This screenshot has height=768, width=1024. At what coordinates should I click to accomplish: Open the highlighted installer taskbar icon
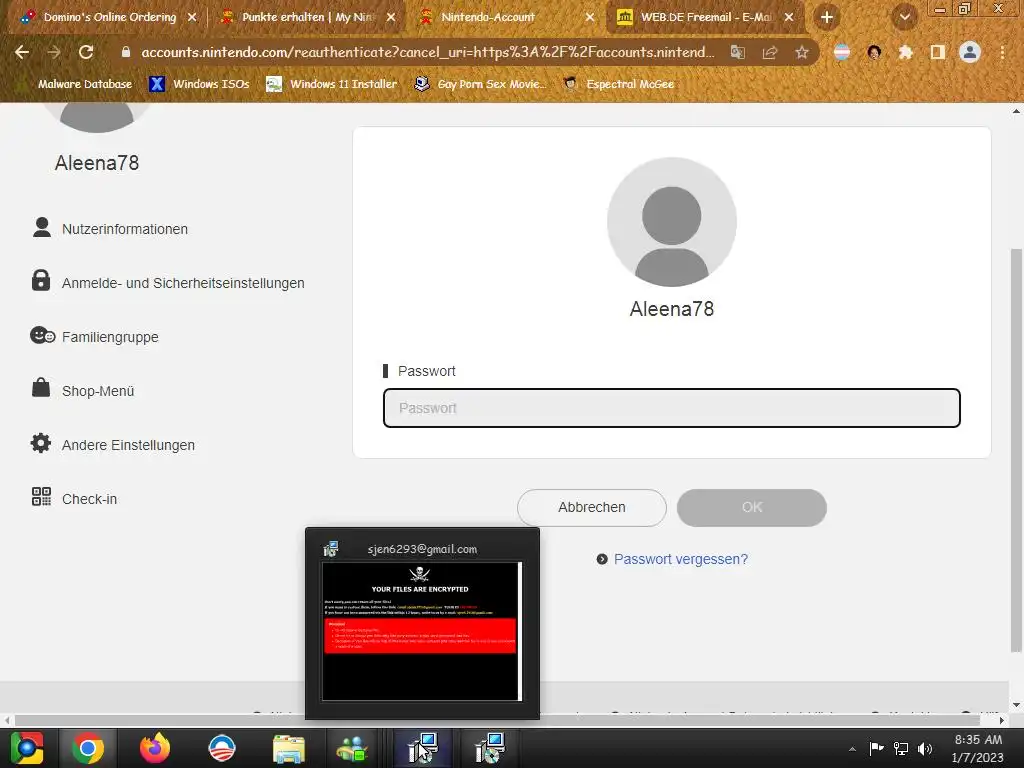[422, 748]
